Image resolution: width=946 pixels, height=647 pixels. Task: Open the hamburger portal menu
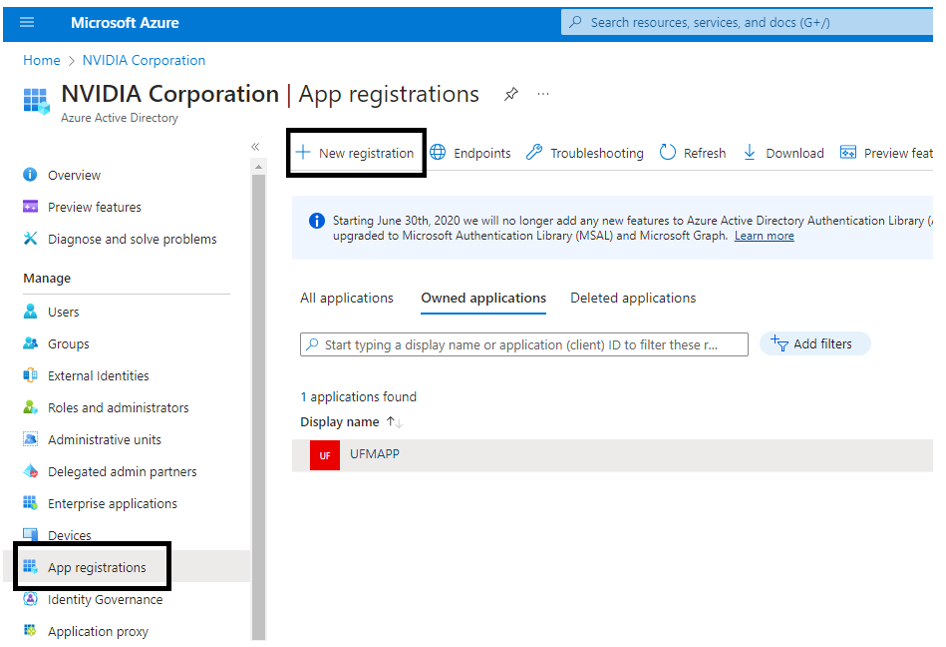pos(27,22)
